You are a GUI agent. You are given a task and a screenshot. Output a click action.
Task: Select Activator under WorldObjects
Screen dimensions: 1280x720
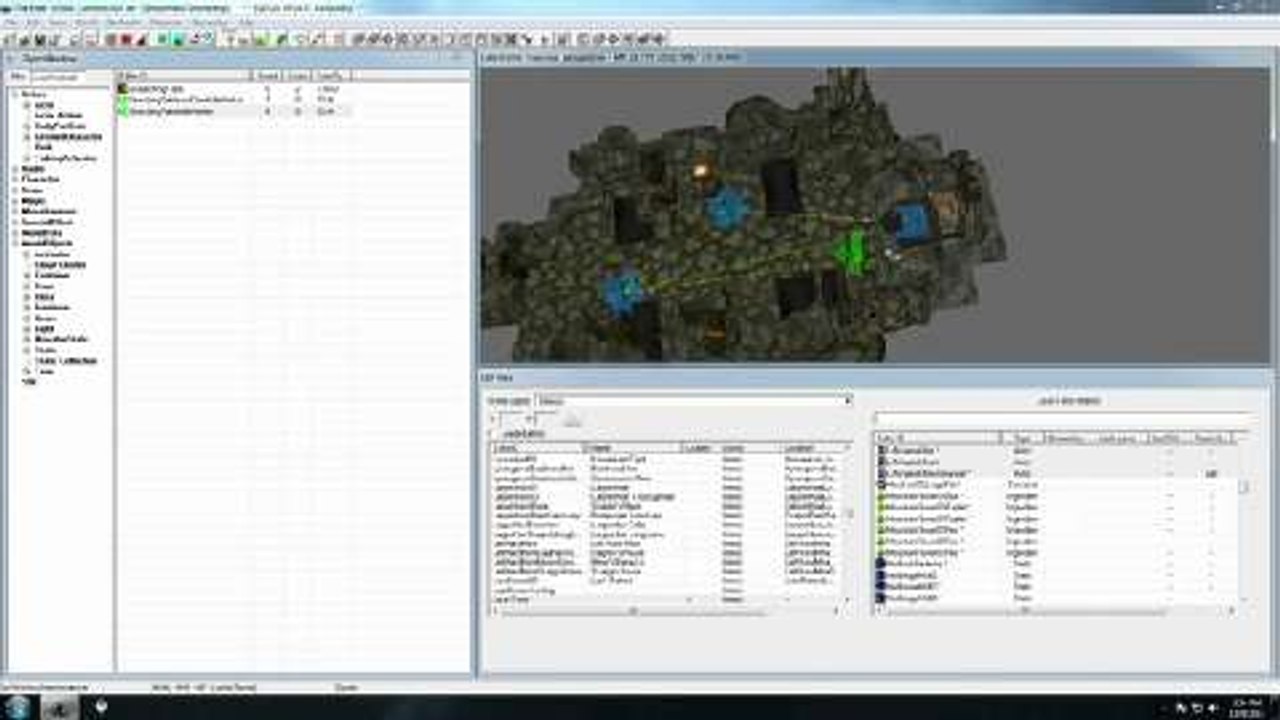[x=53, y=254]
